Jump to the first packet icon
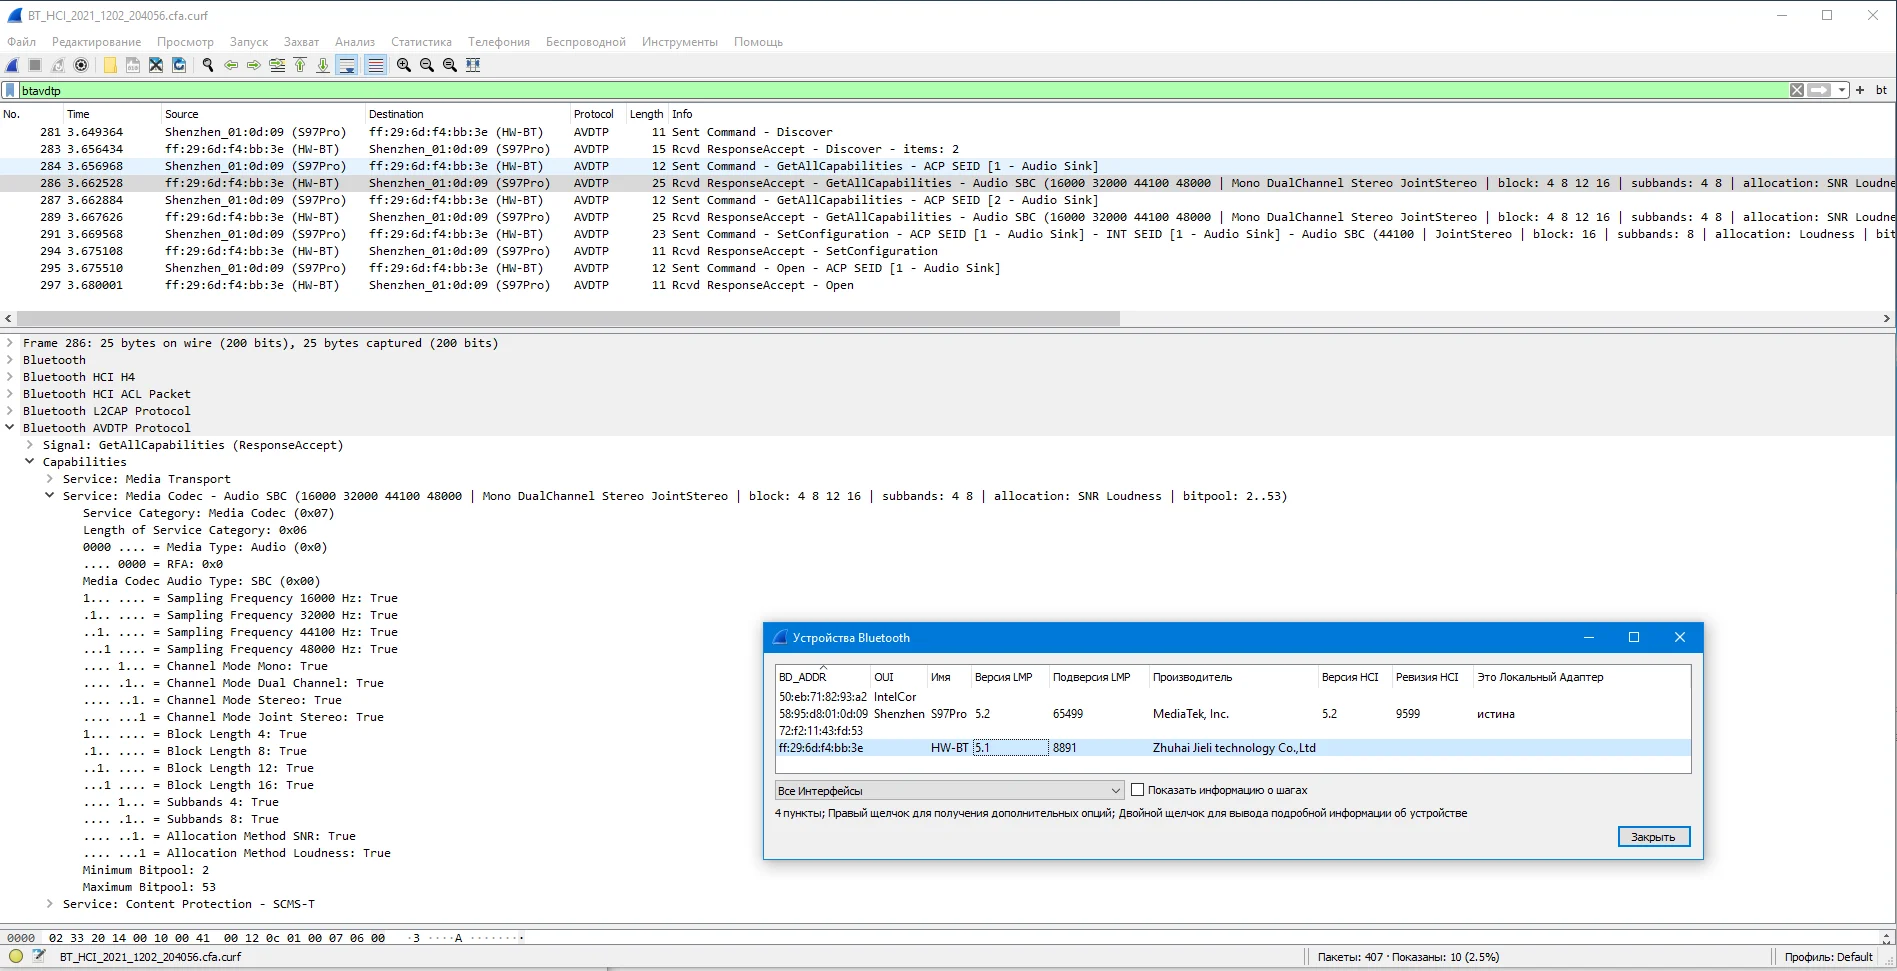The height and width of the screenshot is (971, 1897). click(x=300, y=65)
